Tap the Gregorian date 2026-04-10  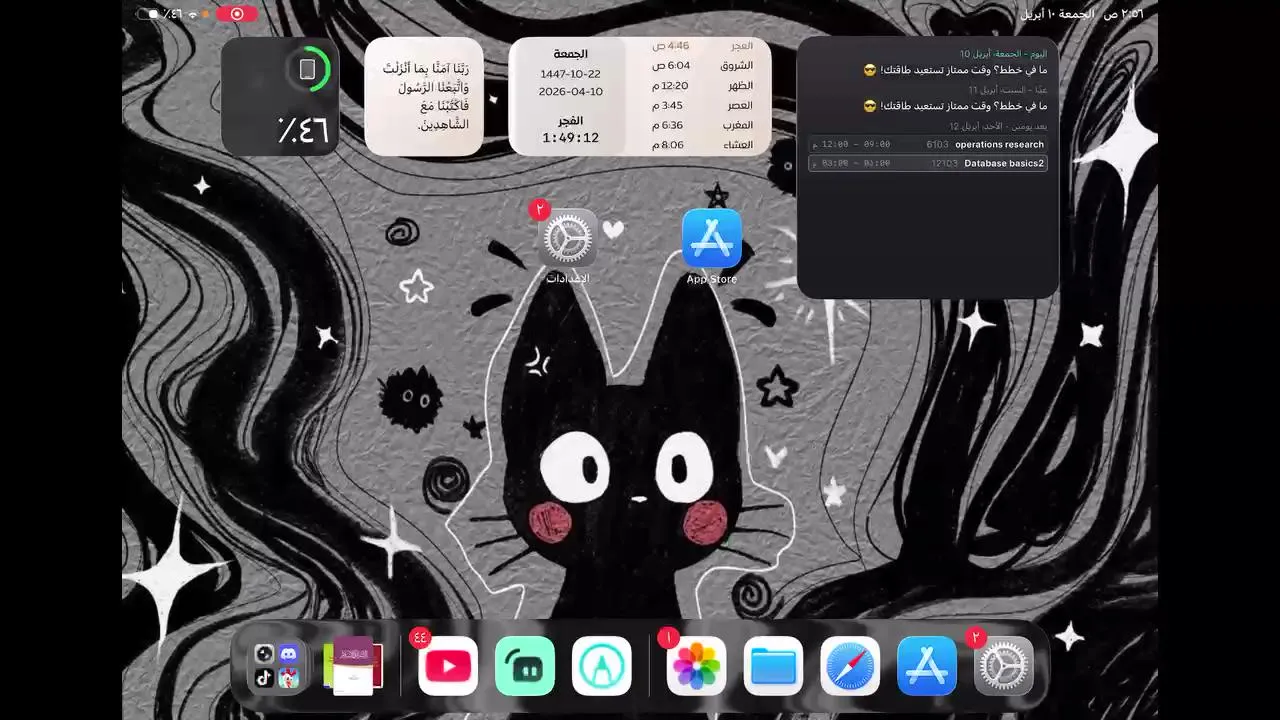570,91
